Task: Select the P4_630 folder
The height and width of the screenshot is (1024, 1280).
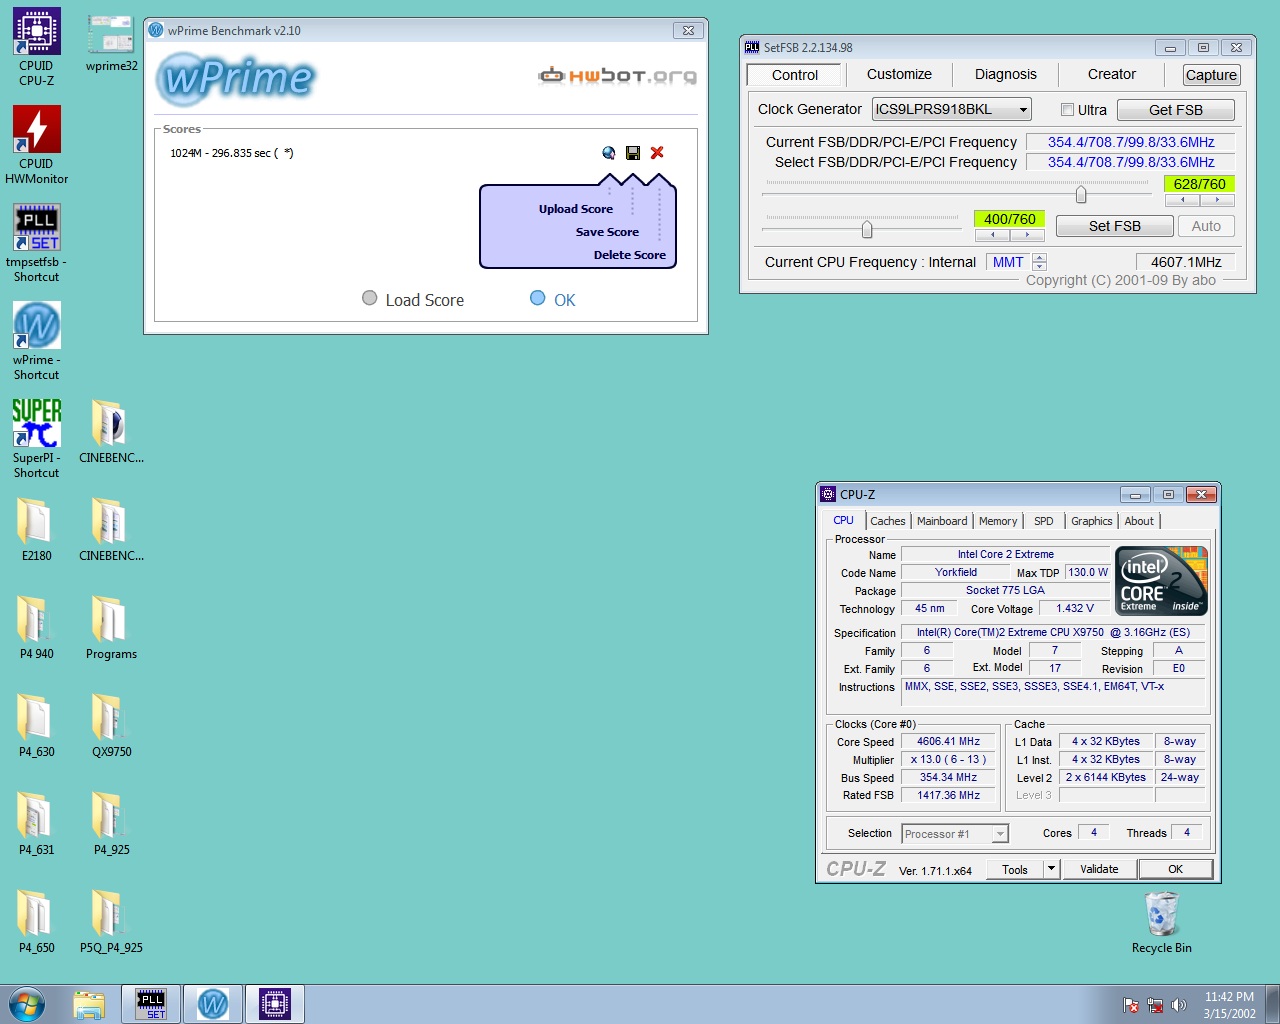Action: tap(36, 726)
